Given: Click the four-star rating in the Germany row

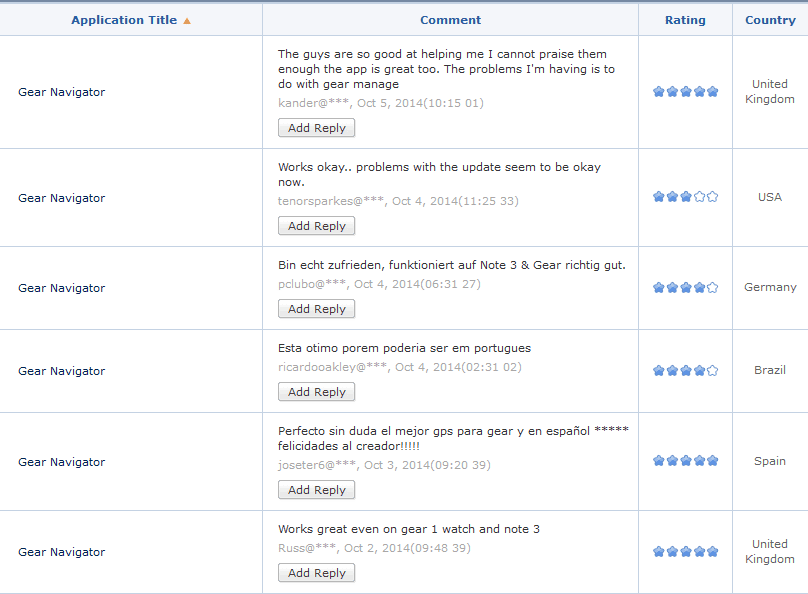Looking at the screenshot, I should pyautogui.click(x=685, y=287).
